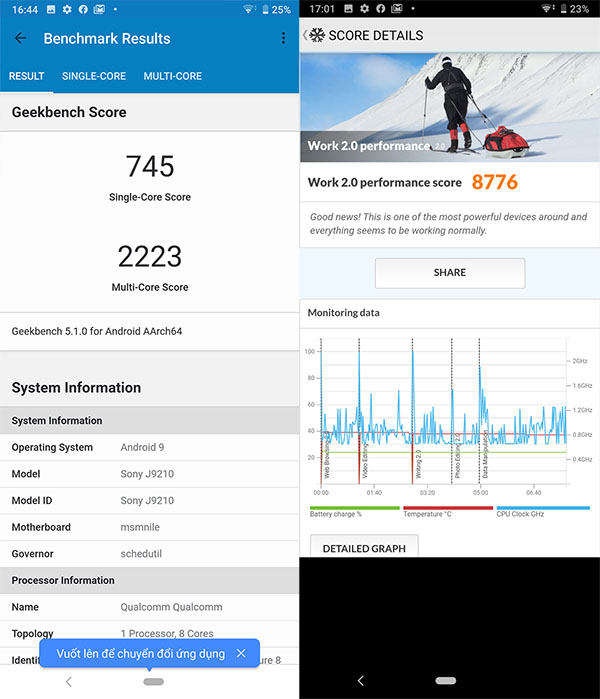Viewport: 600px width, 699px height.
Task: Tap the Wi-Fi icon in right status bar
Action: coord(546,9)
